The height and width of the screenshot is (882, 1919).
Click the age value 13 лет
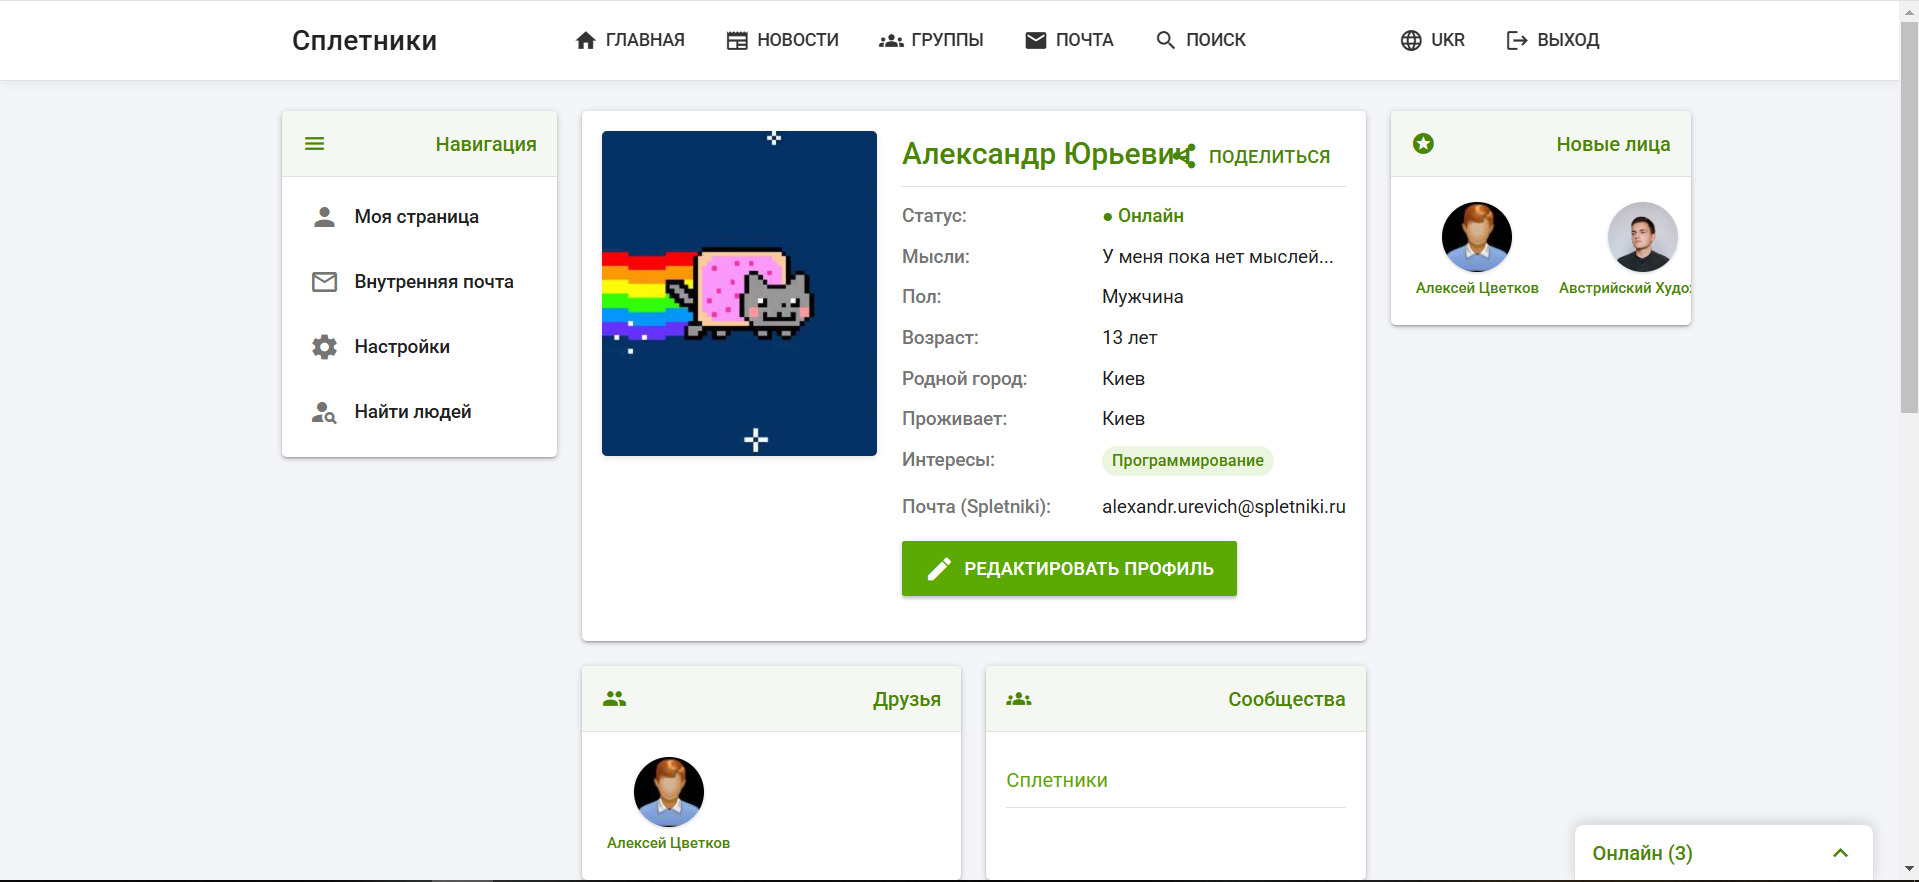tap(1130, 338)
